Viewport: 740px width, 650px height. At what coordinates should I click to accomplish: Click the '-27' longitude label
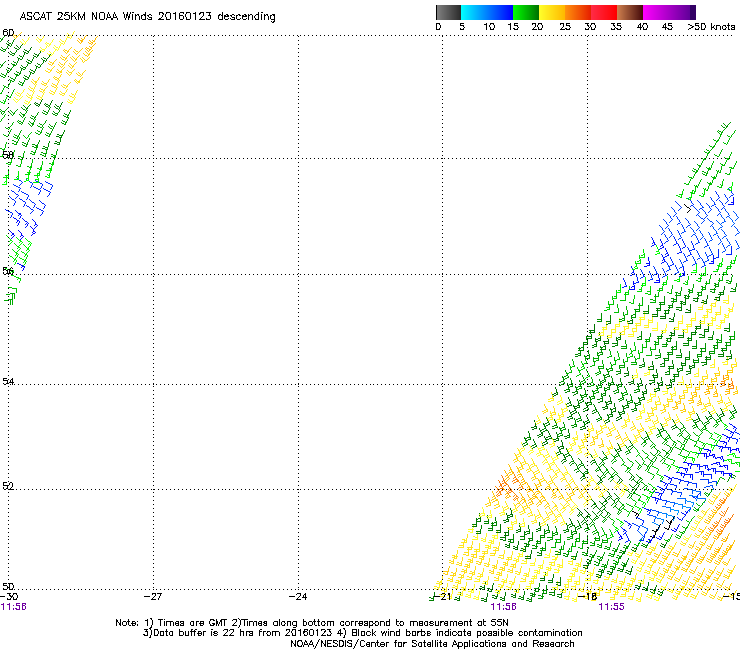point(153,597)
